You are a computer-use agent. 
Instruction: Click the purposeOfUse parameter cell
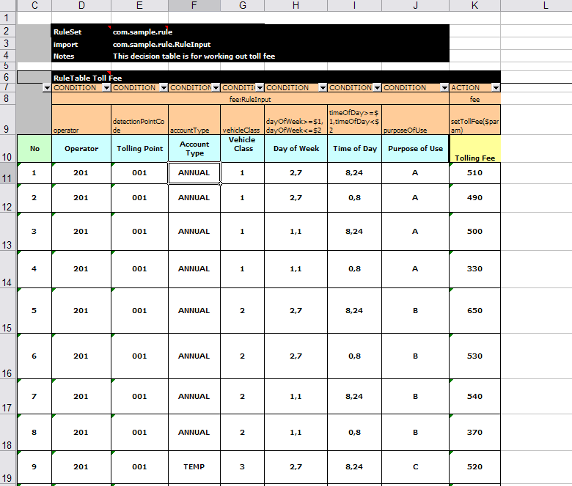tap(416, 120)
